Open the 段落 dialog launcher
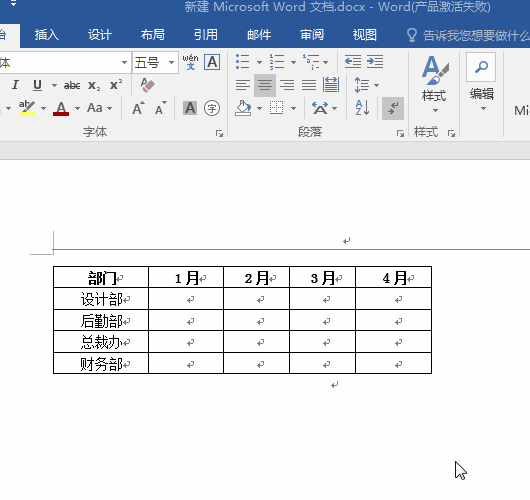Screen dimensions: 530x500 [401, 134]
